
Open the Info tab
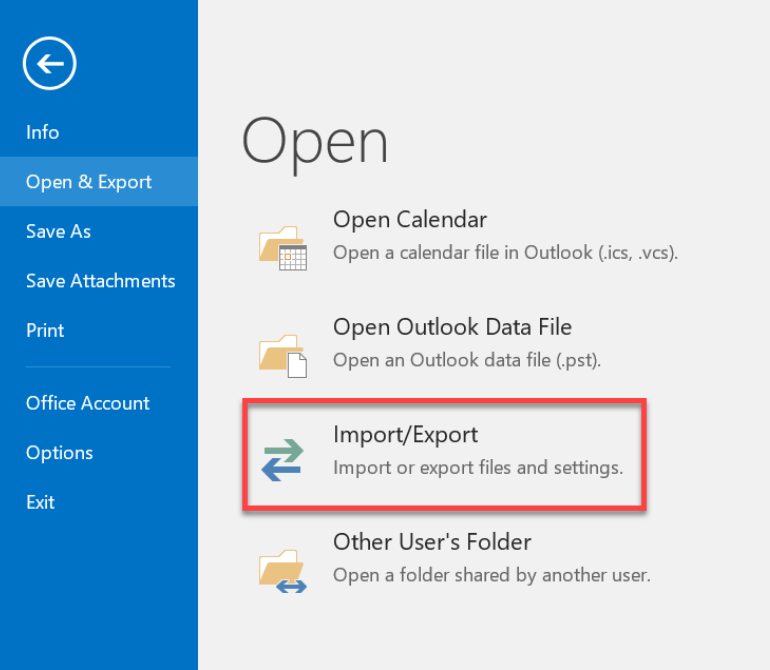[99, 132]
